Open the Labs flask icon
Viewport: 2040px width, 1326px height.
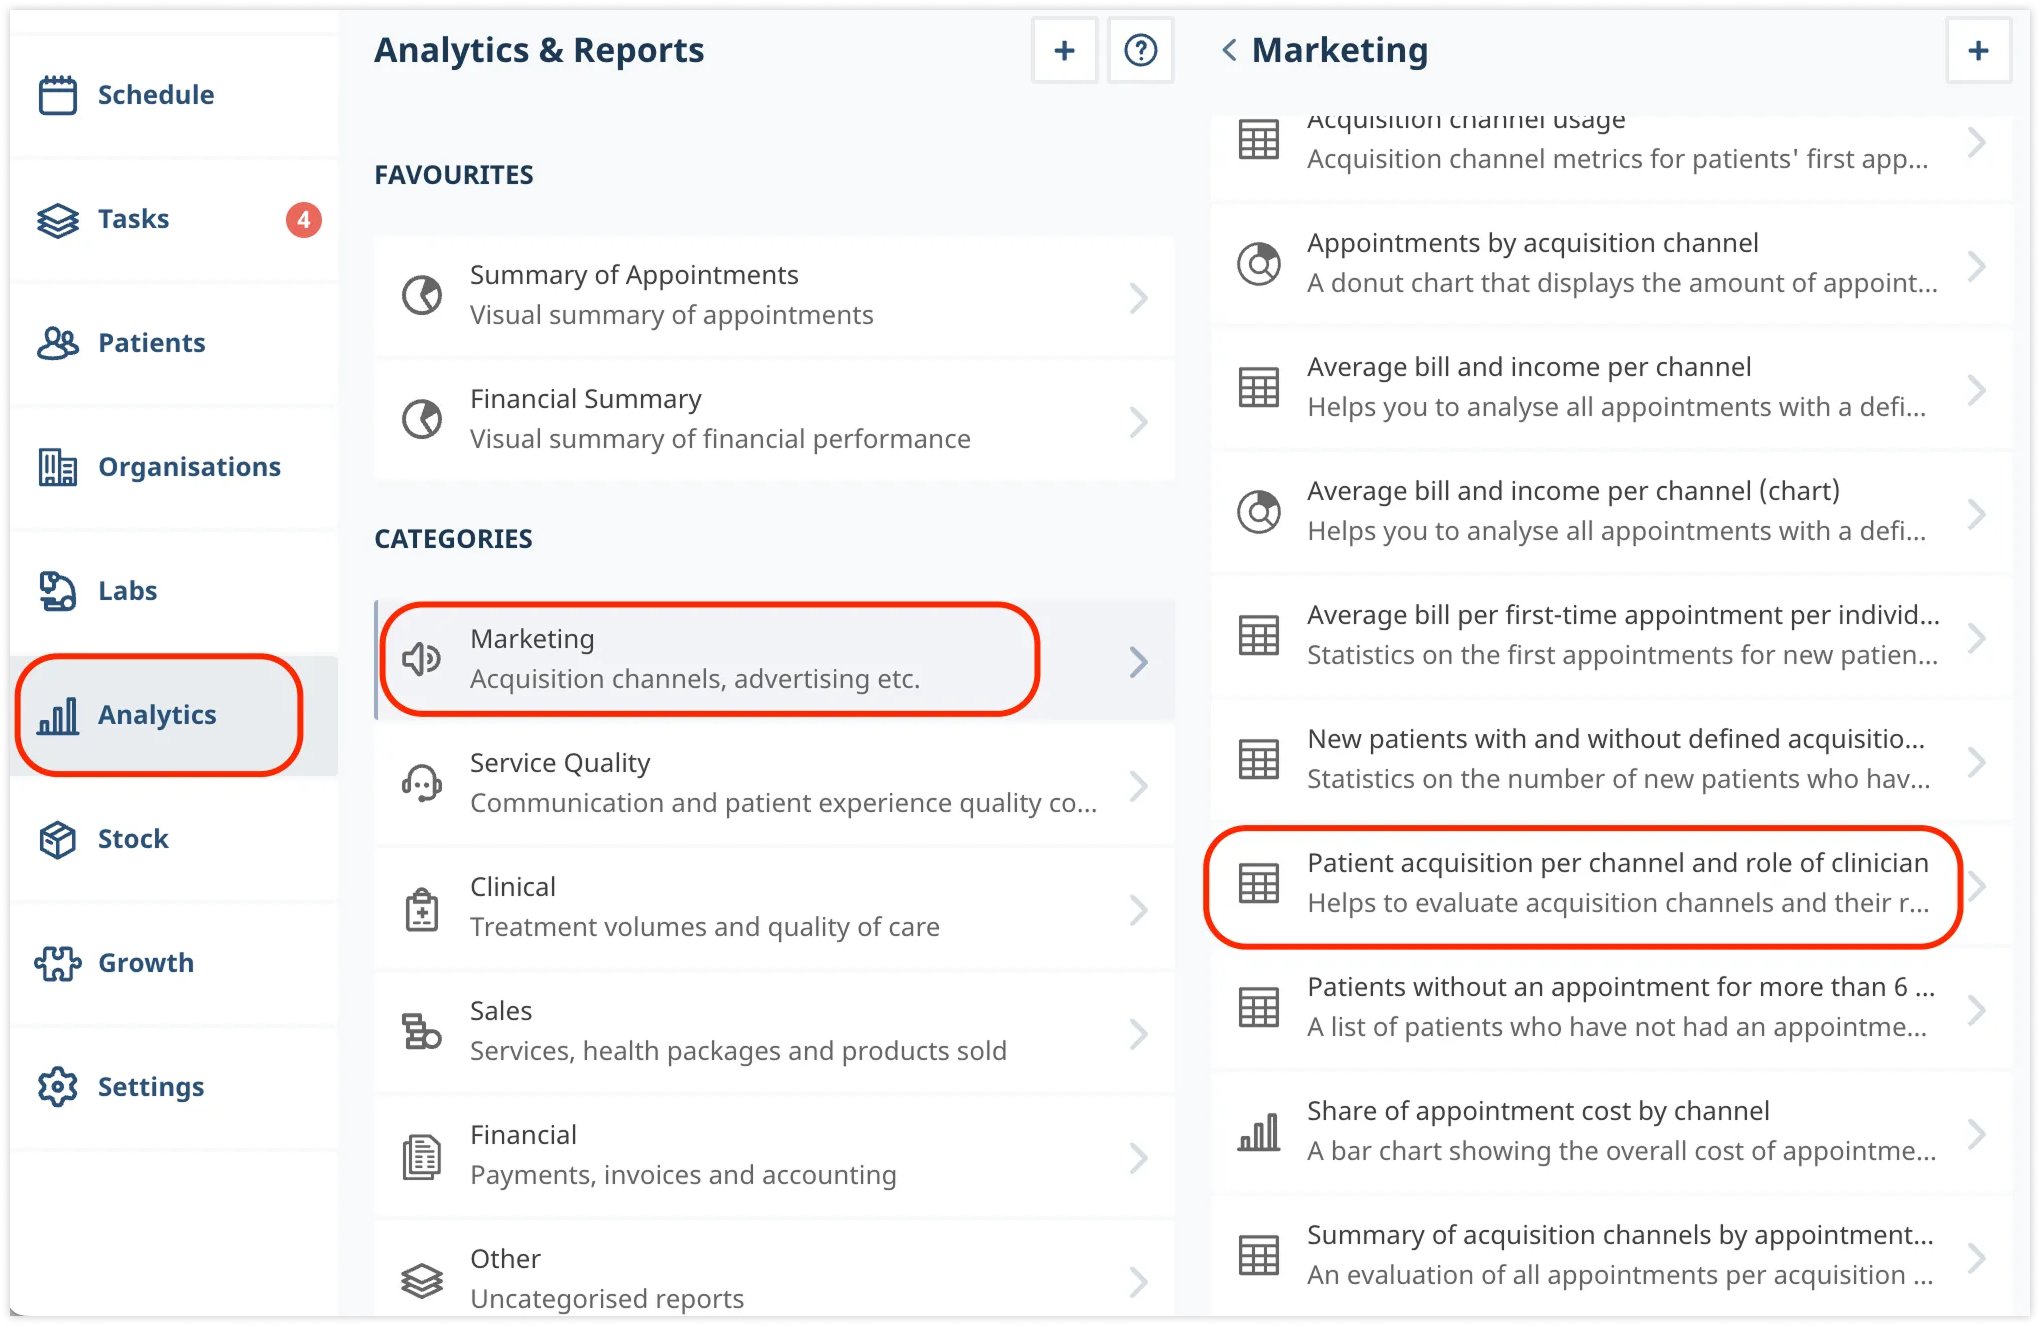pyautogui.click(x=56, y=590)
